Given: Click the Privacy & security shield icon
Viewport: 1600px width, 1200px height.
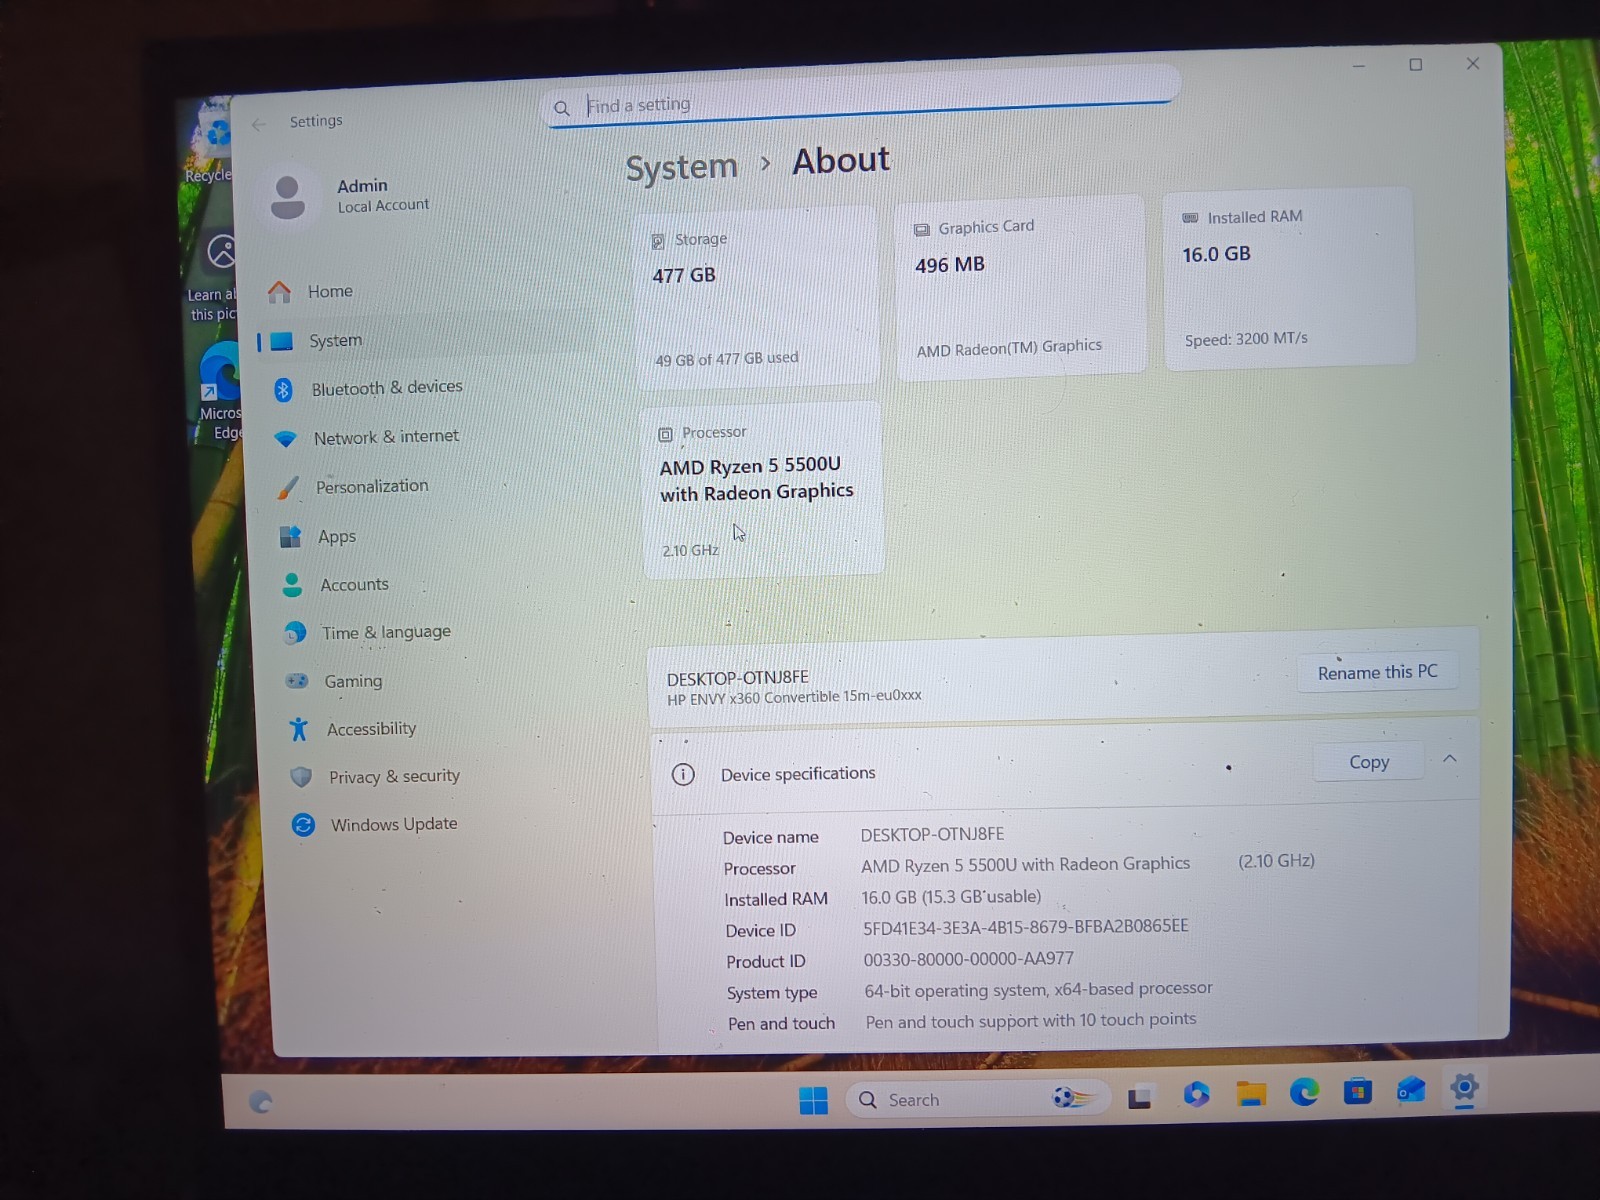Looking at the screenshot, I should coord(301,777).
